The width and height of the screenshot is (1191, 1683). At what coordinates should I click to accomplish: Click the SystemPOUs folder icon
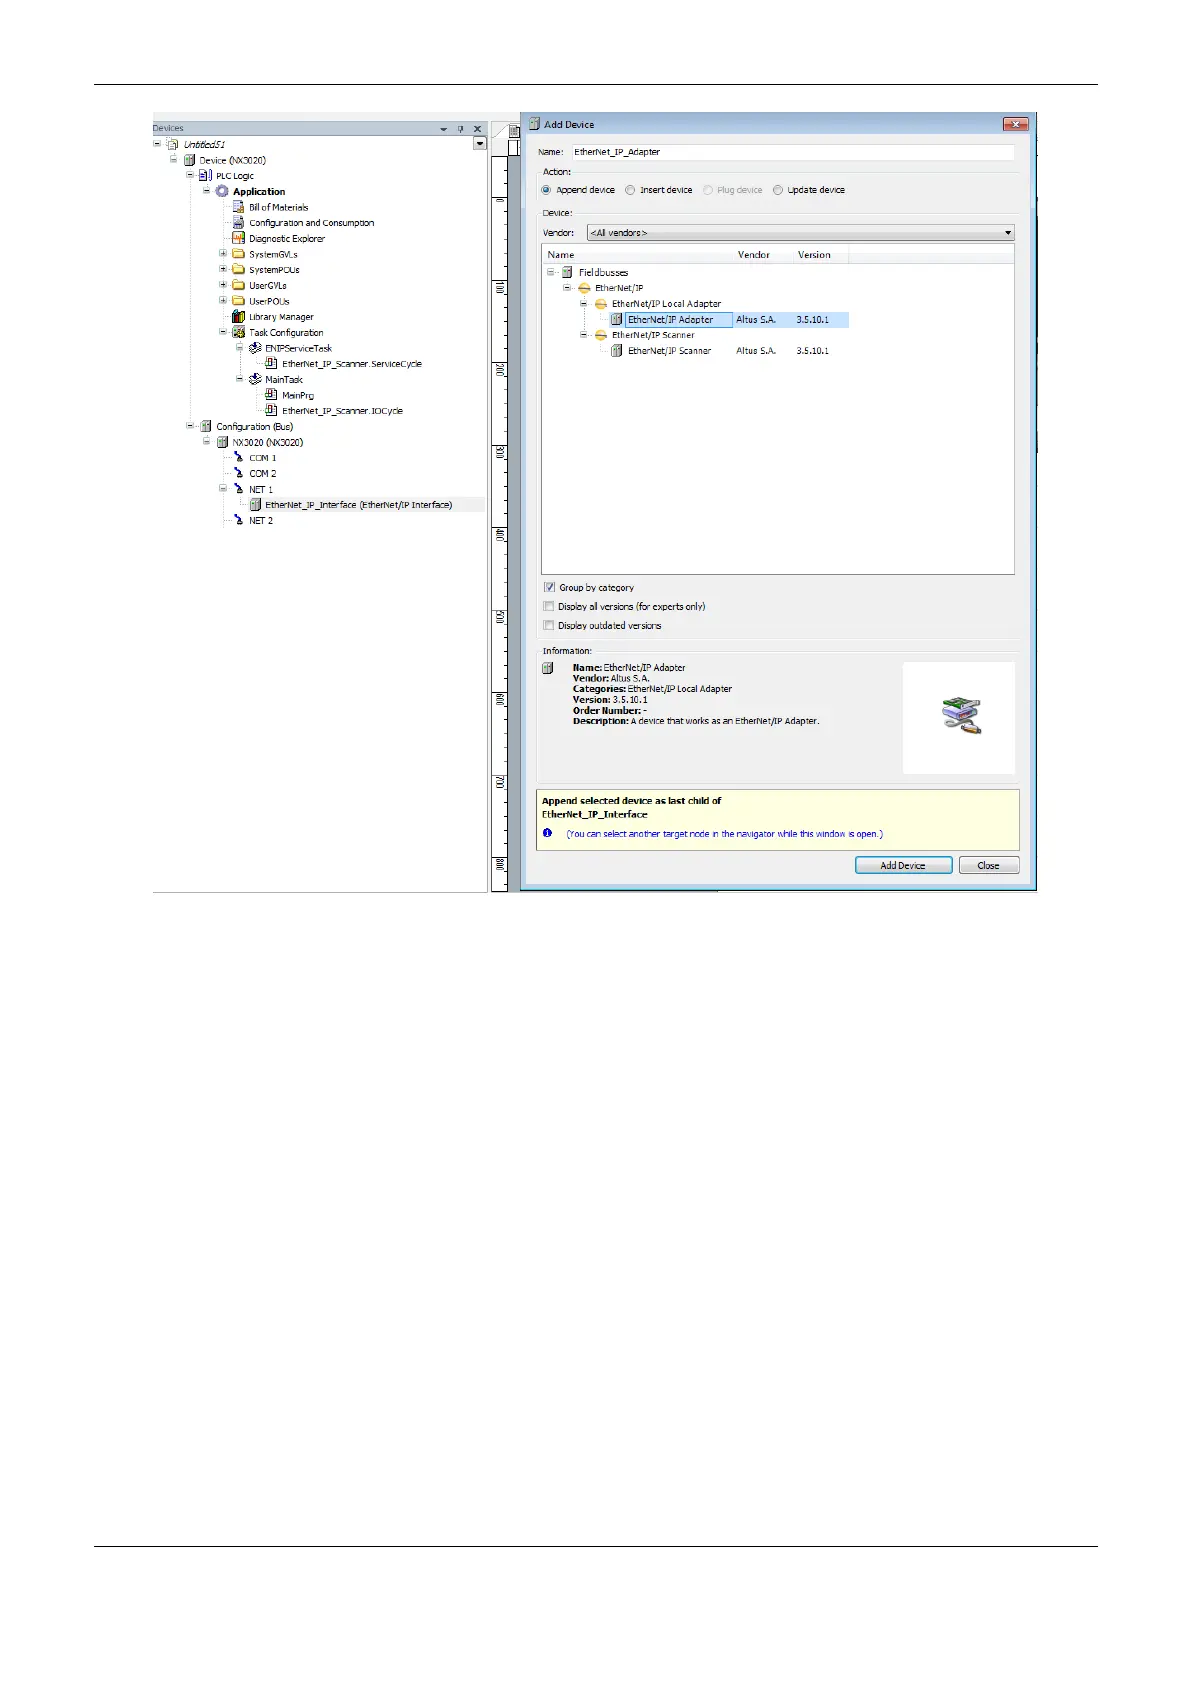(238, 269)
